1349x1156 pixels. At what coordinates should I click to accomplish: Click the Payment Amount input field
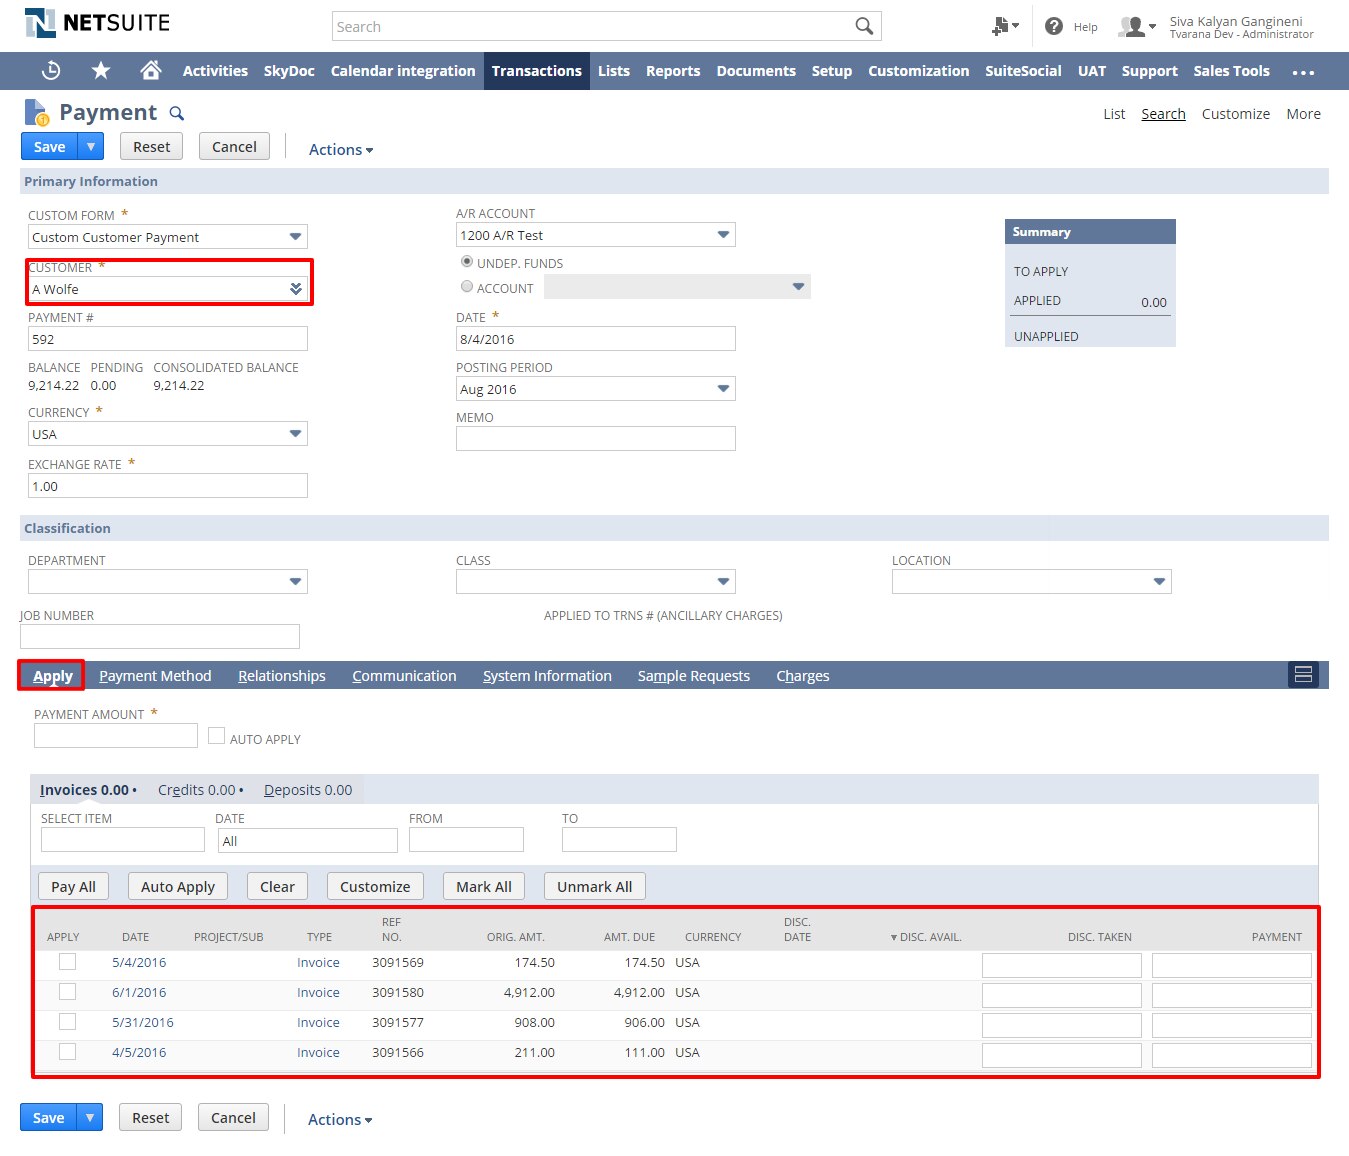pyautogui.click(x=116, y=736)
